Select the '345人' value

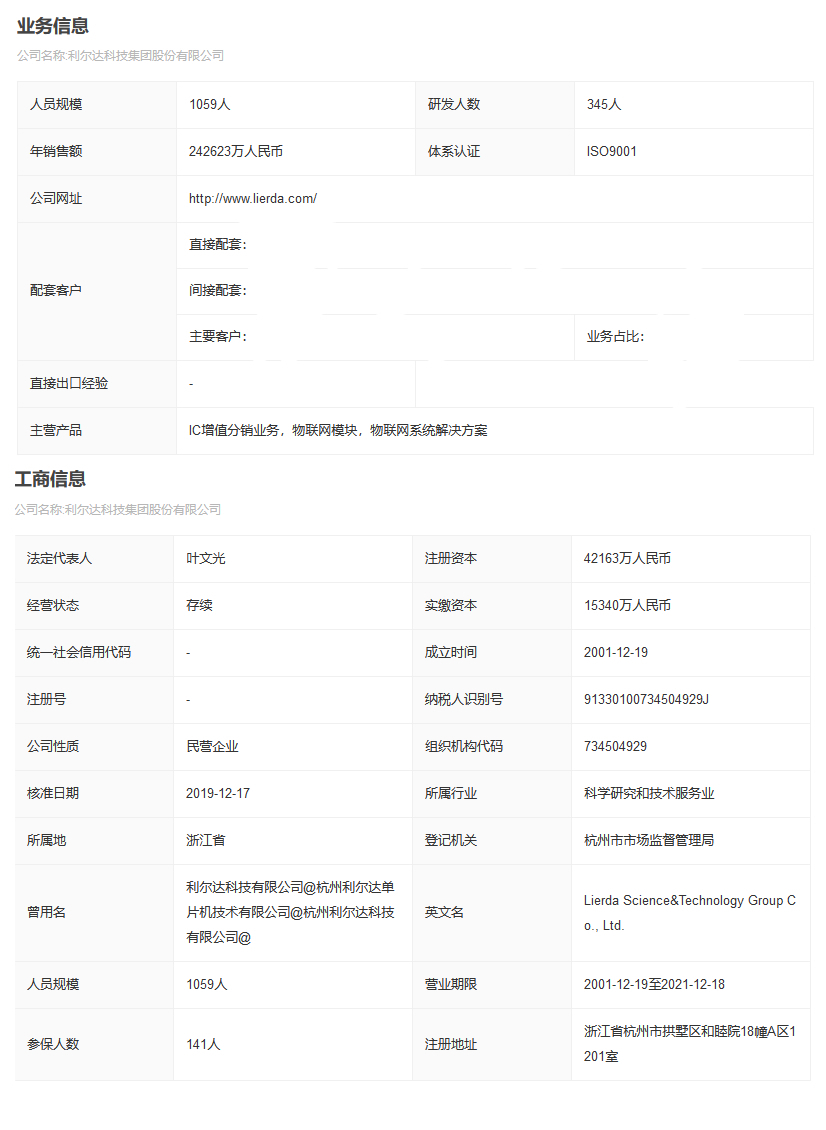pyautogui.click(x=604, y=104)
